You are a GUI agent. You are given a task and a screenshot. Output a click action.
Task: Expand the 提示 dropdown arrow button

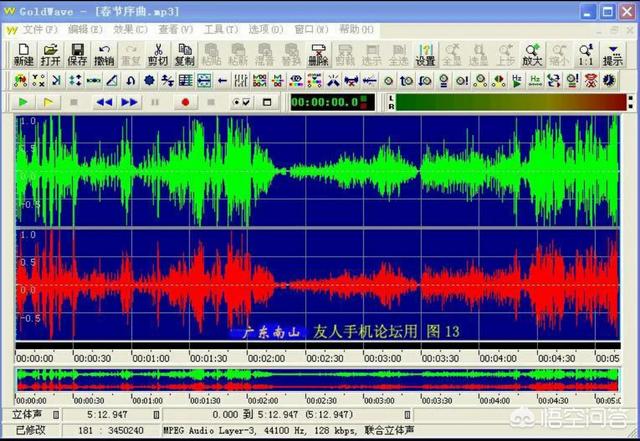[x=613, y=55]
